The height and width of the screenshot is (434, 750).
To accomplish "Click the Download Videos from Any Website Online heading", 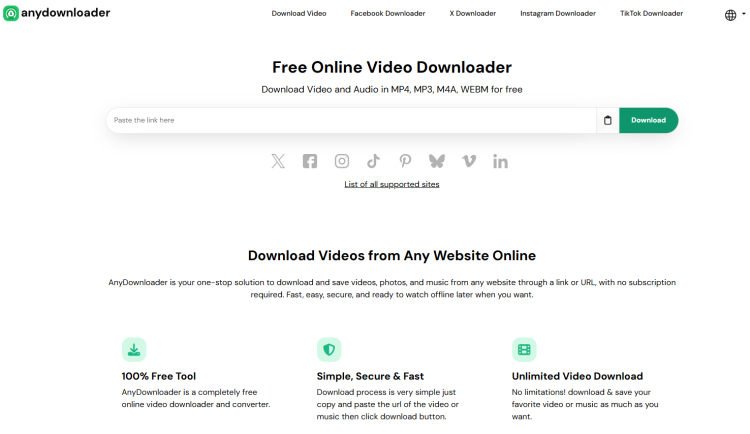I will tap(392, 256).
